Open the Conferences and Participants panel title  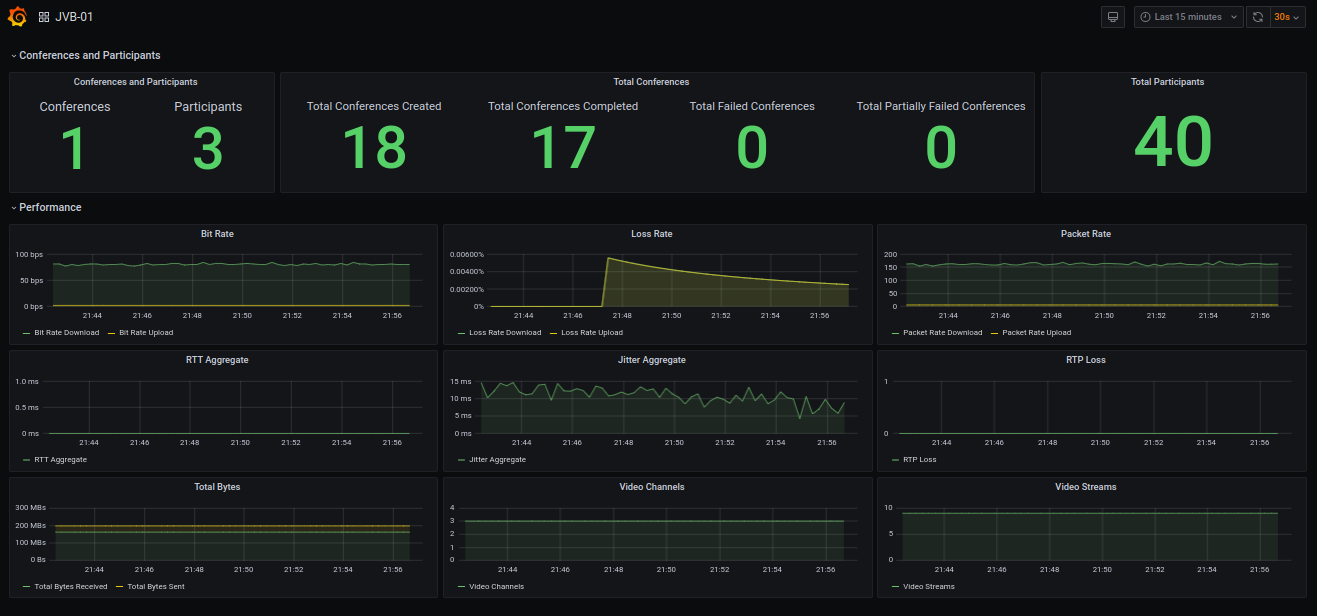136,82
